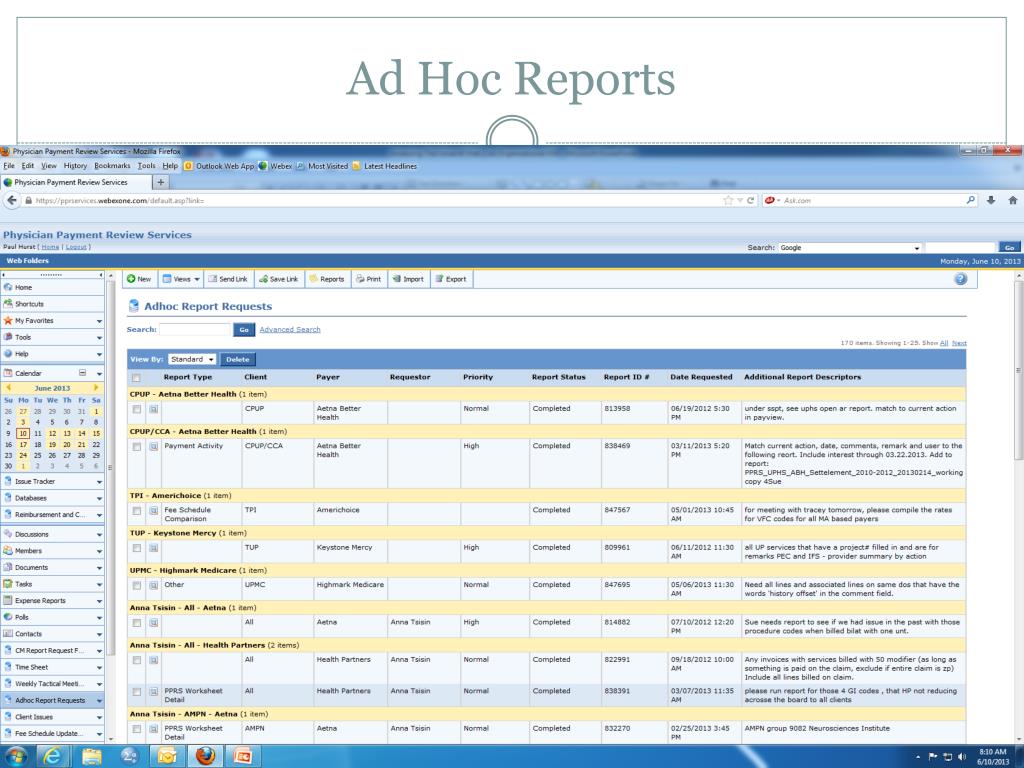
Task: Open the File menu in Firefox
Action: pyautogui.click(x=8, y=166)
